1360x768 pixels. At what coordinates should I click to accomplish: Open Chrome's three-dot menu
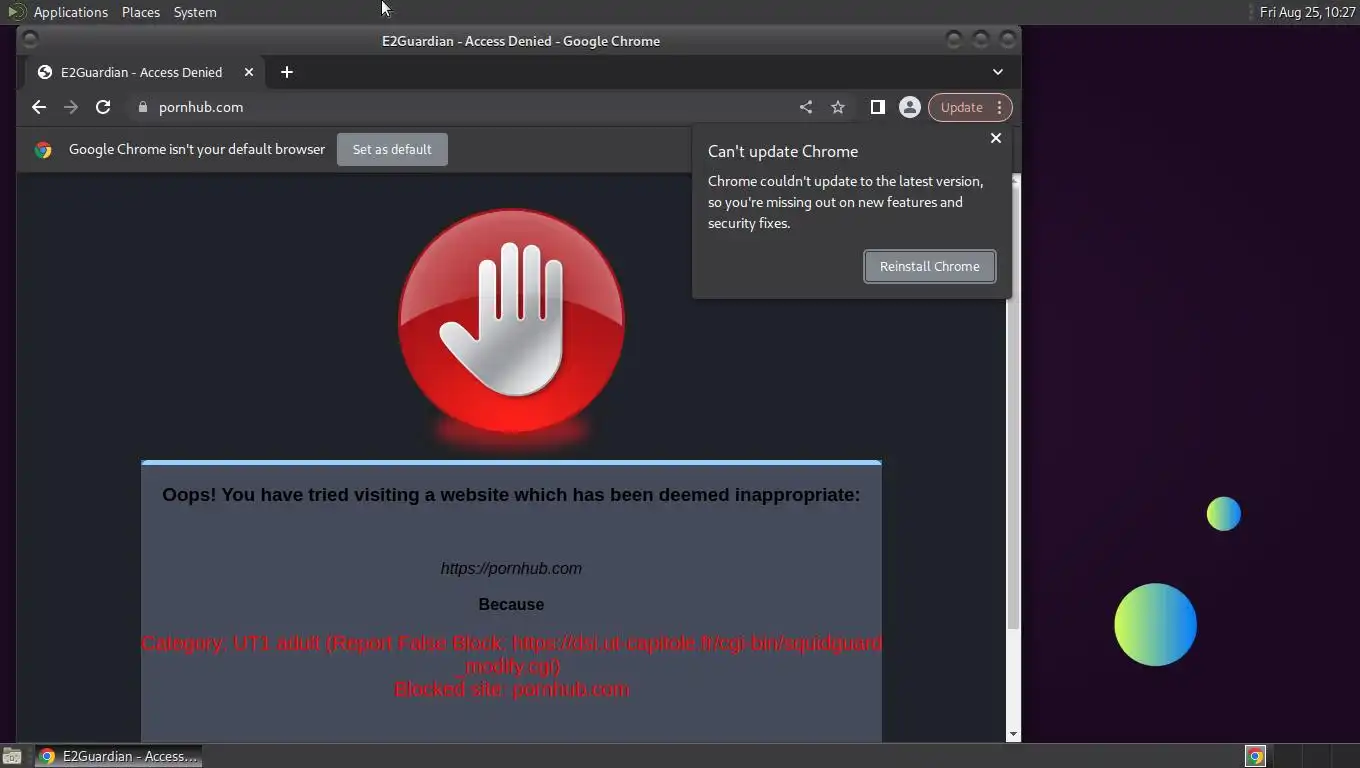coord(999,107)
